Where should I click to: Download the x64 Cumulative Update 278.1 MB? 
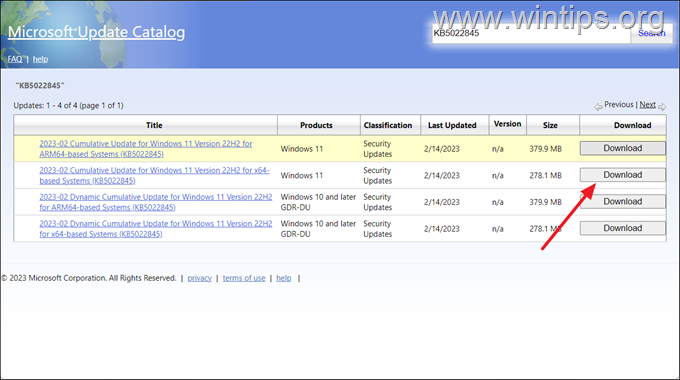click(x=623, y=175)
